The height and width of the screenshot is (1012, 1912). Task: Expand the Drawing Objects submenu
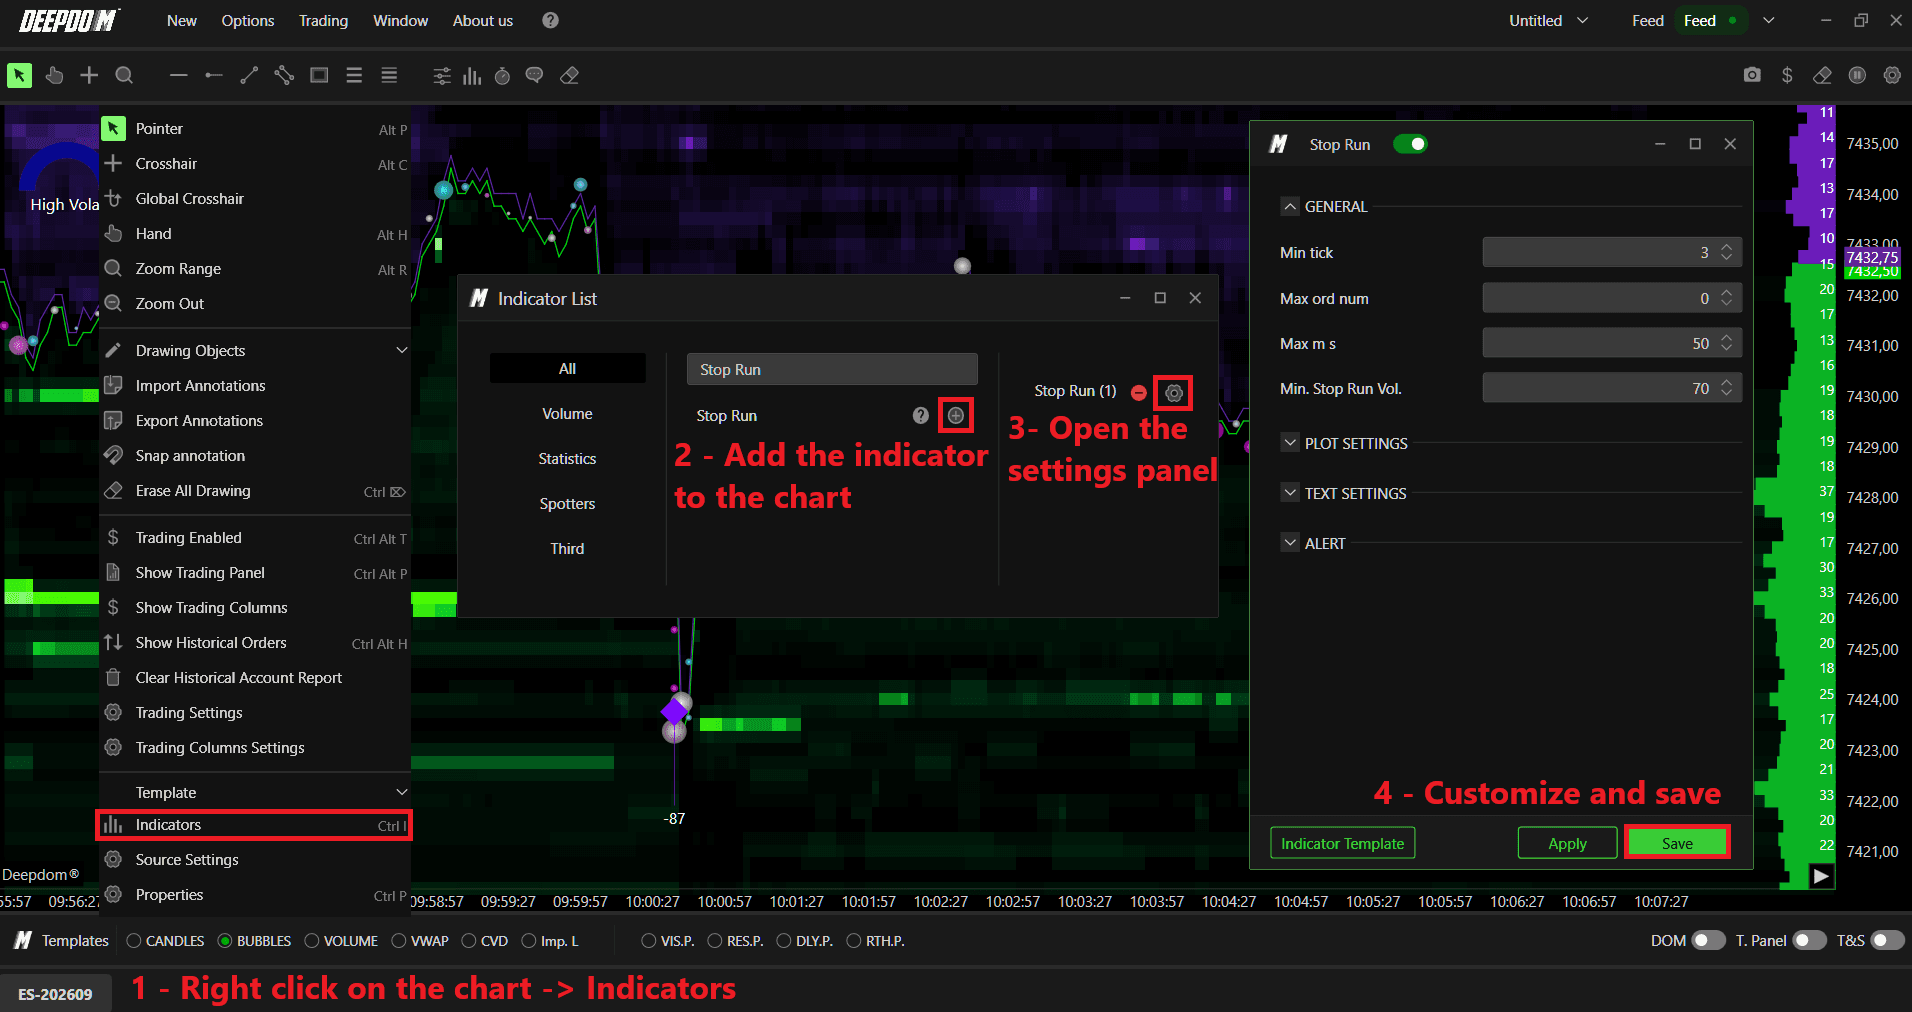pyautogui.click(x=402, y=350)
